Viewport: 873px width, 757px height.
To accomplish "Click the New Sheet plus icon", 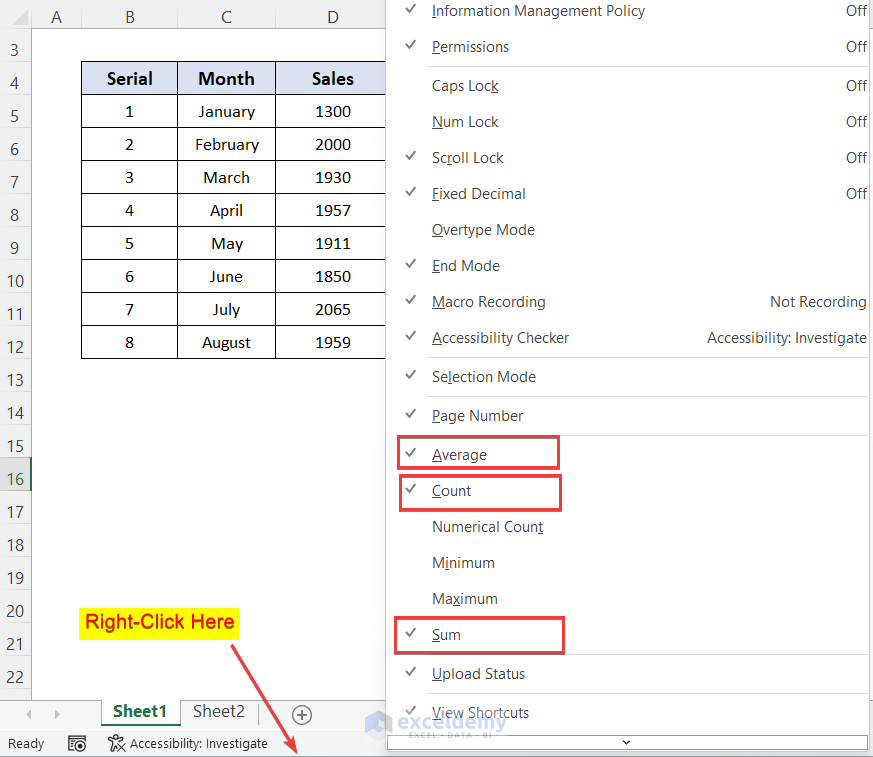I will [x=301, y=714].
